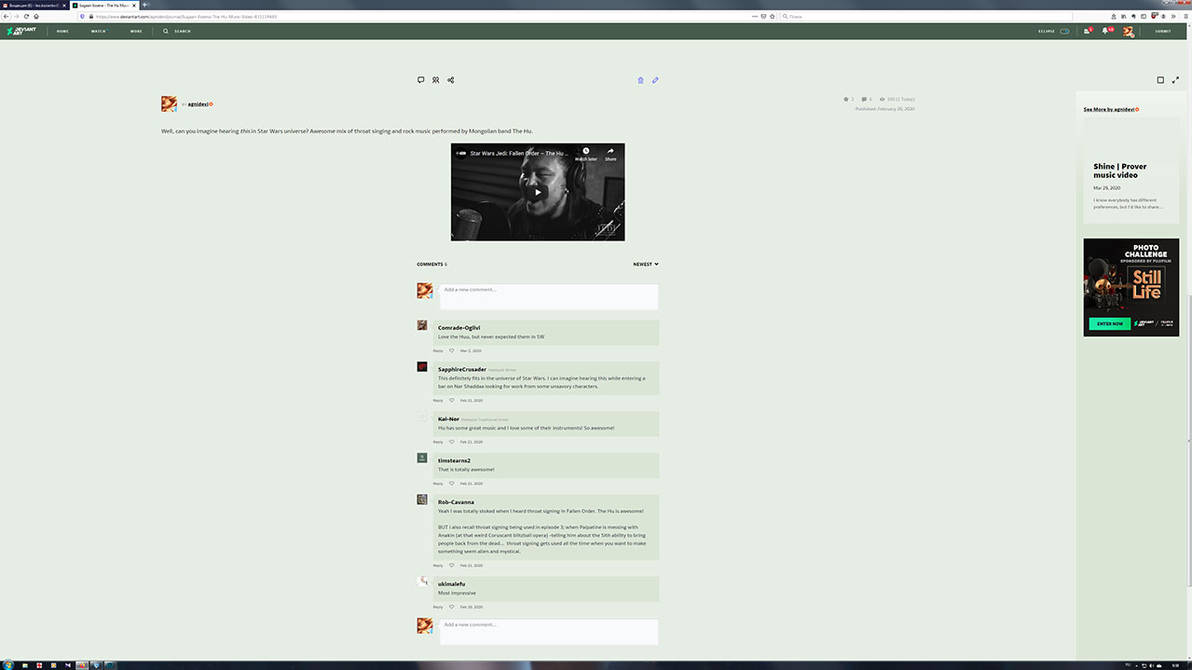Play the Star Wars Jedi YouTube video
The height and width of the screenshot is (670, 1192).
(537, 192)
